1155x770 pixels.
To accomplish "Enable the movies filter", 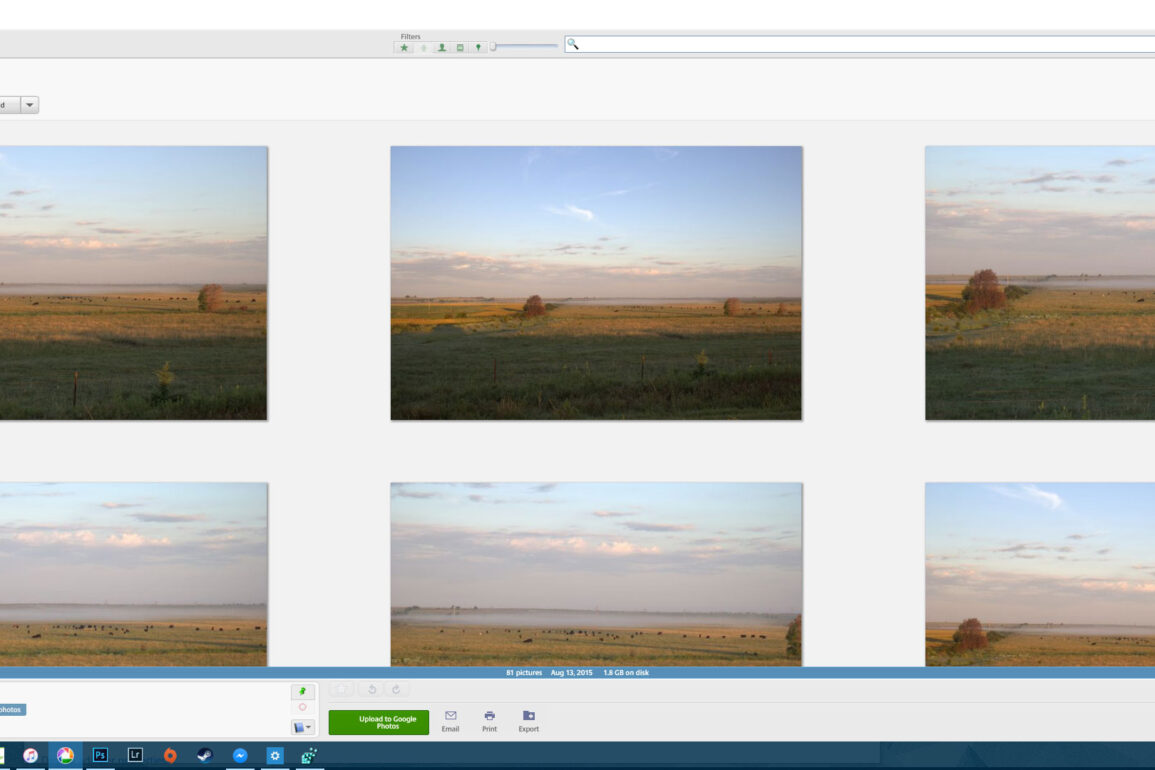I will click(459, 46).
